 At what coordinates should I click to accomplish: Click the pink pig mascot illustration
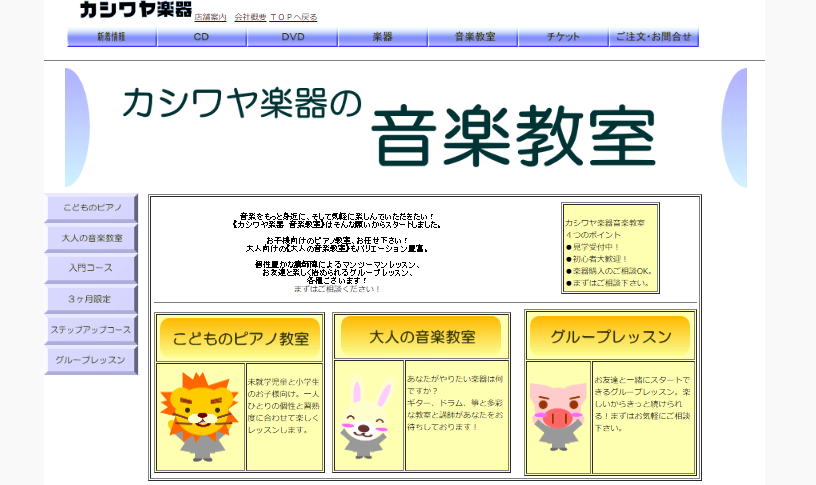click(556, 412)
